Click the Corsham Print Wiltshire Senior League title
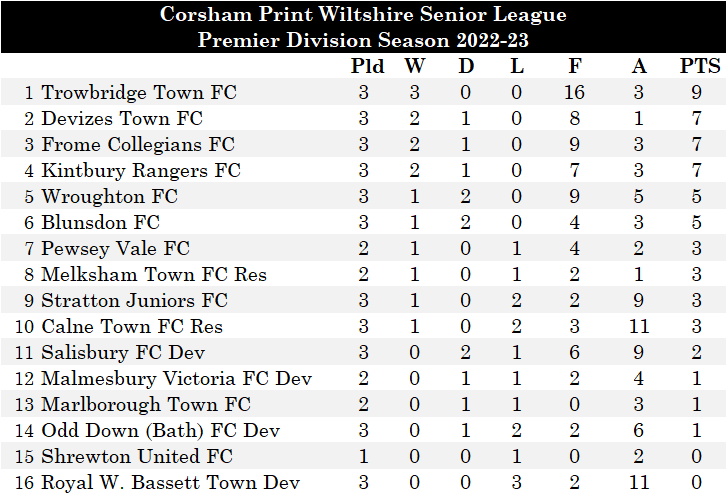This screenshot has width=726, height=495. pos(363,15)
